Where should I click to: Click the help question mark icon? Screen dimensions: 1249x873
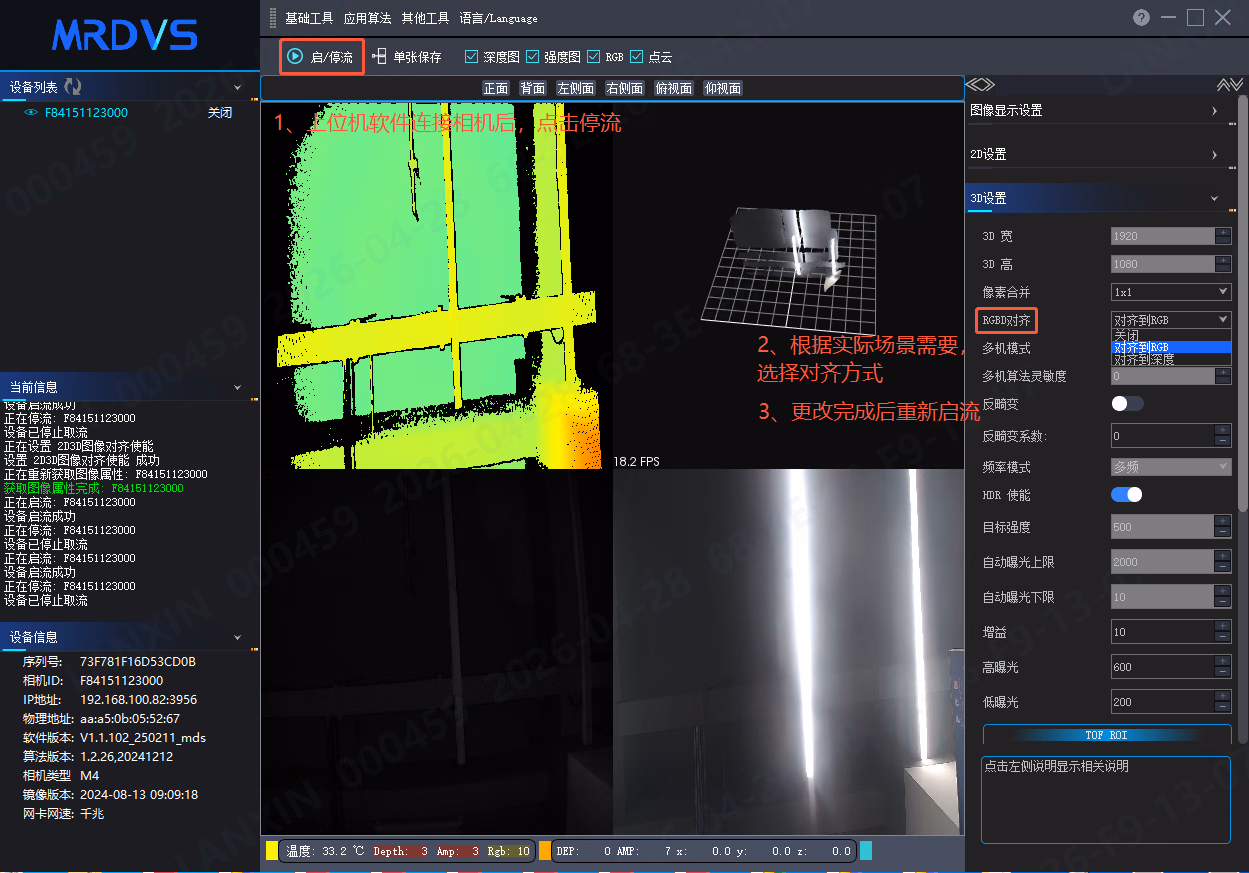pos(1141,18)
